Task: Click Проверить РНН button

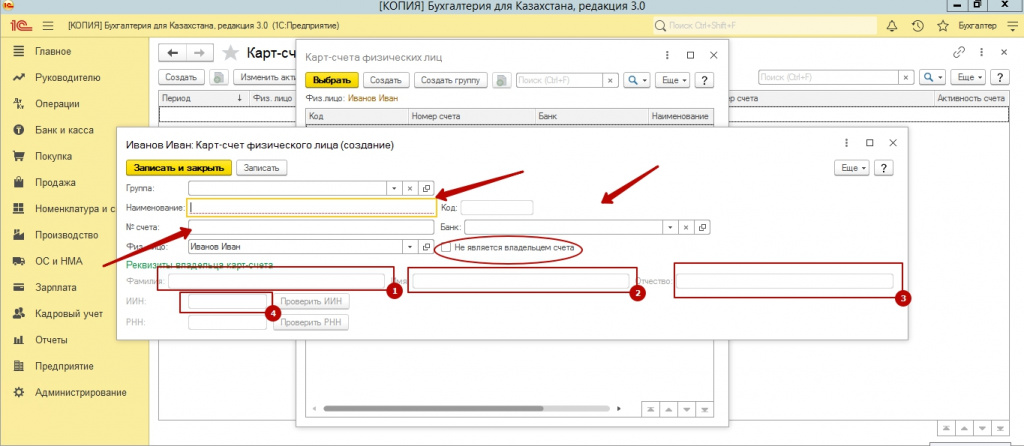Action: (312, 323)
